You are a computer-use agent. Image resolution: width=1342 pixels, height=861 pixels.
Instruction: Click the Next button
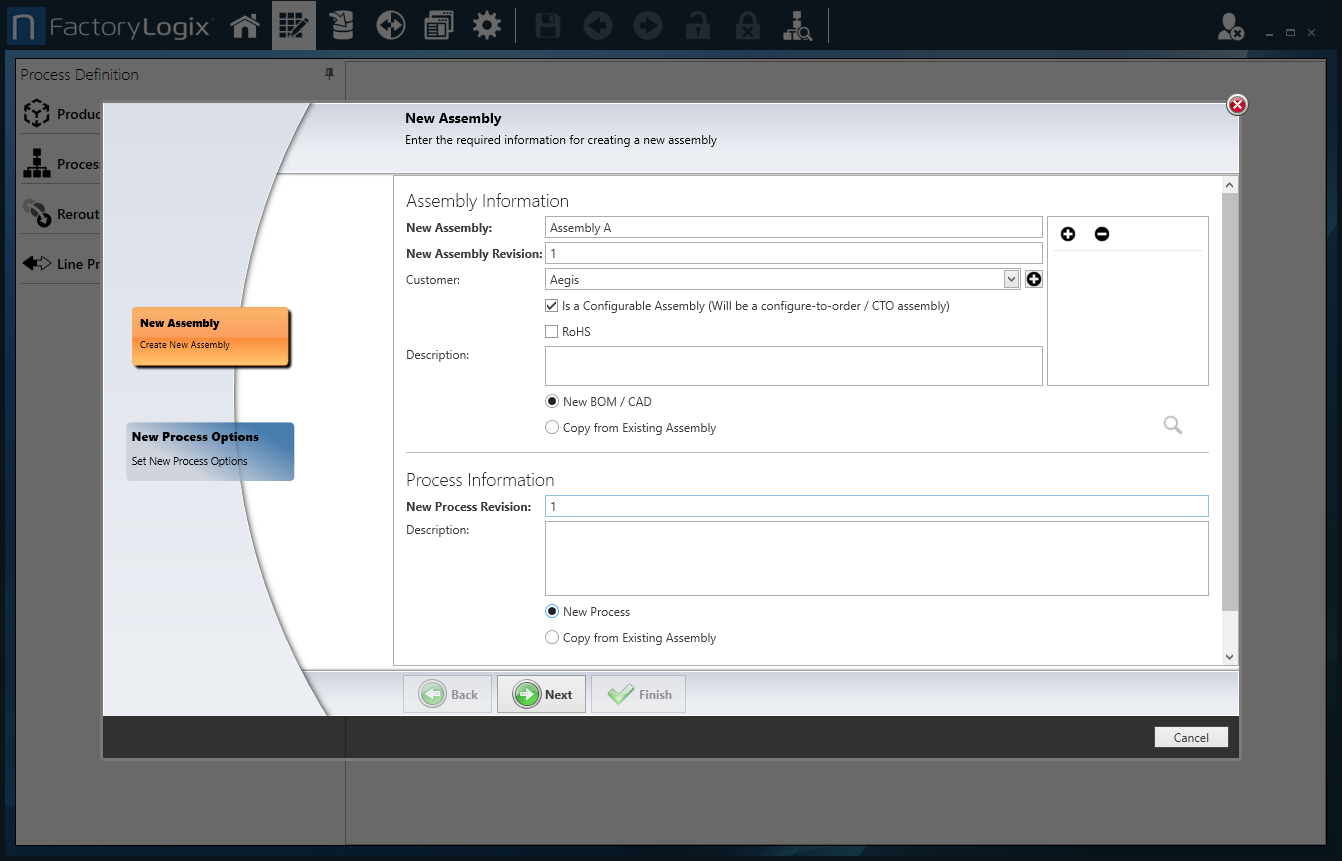(541, 693)
